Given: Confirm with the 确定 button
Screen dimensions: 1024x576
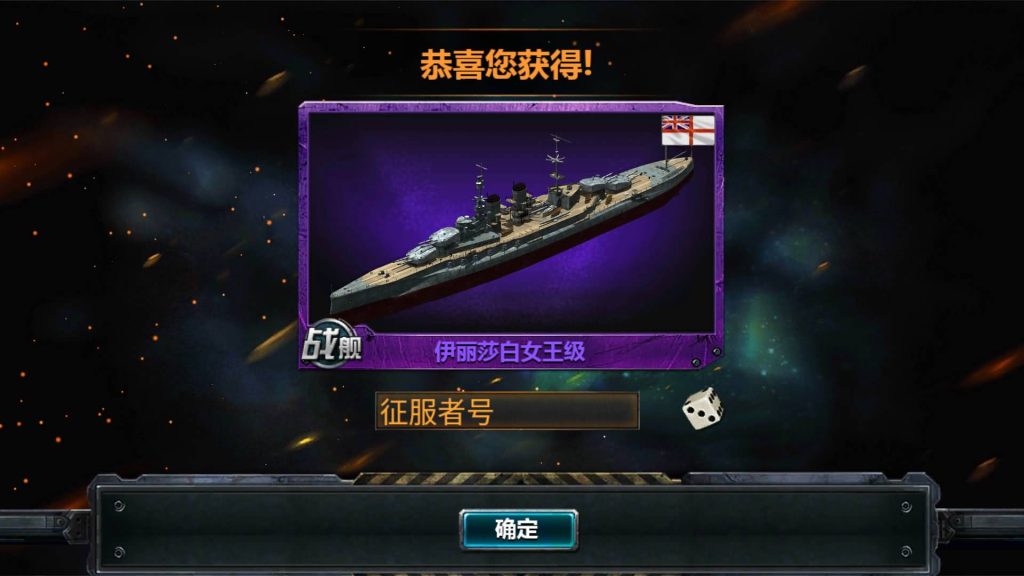Looking at the screenshot, I should 519,529.
